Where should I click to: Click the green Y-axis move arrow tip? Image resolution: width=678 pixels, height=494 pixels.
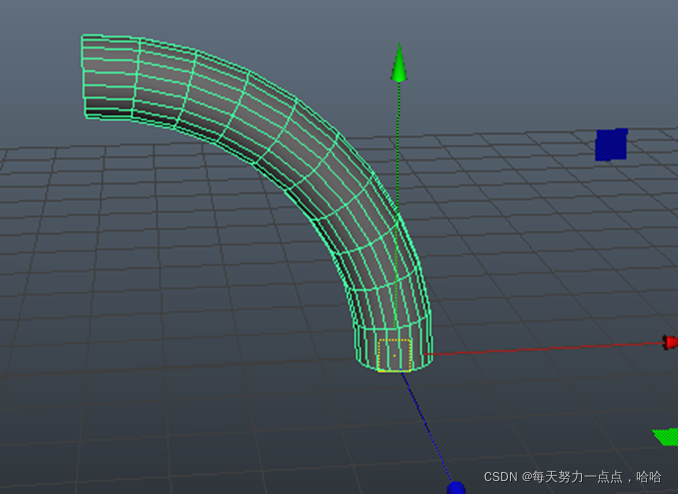pos(399,62)
